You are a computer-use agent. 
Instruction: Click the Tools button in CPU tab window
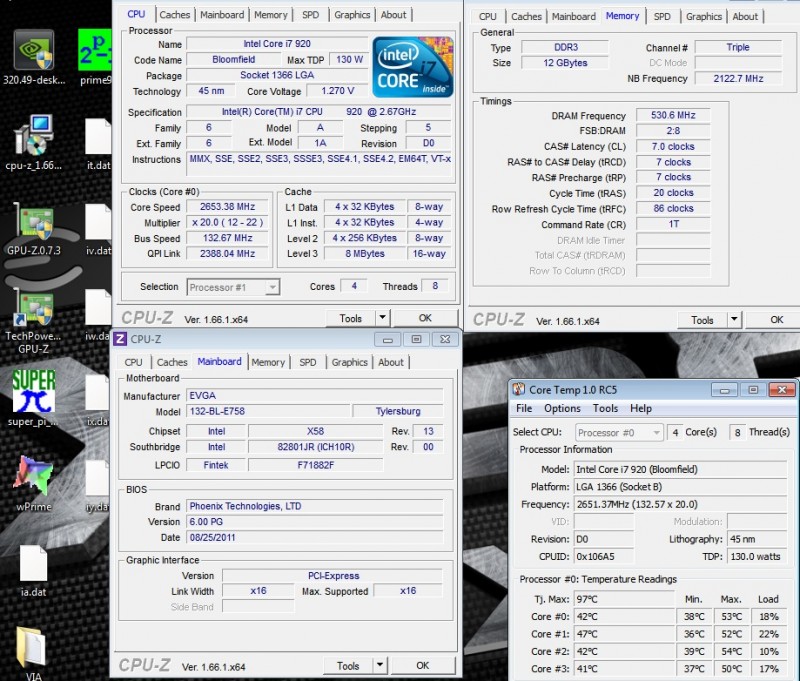click(x=350, y=318)
